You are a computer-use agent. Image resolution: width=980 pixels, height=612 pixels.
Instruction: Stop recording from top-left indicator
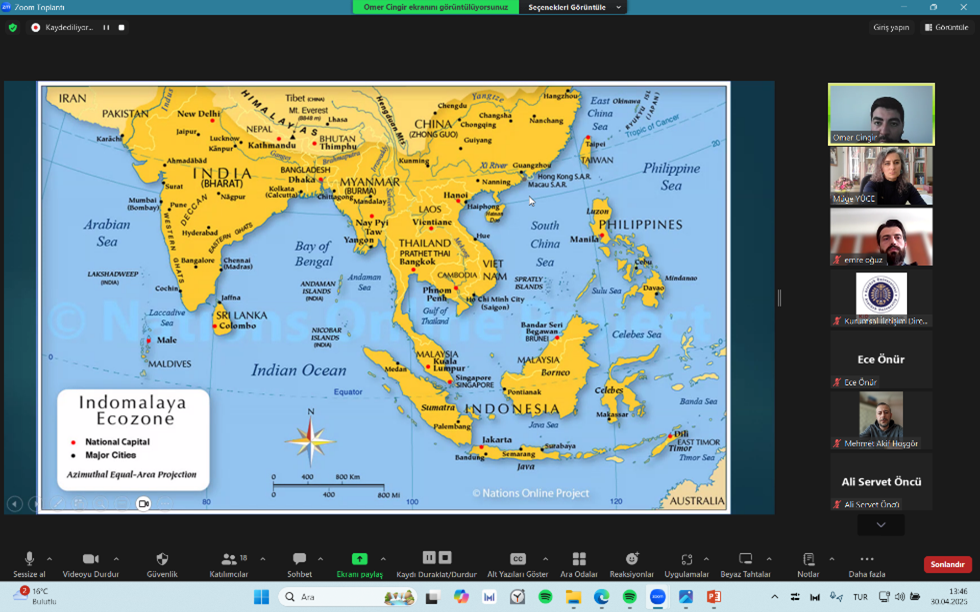[121, 28]
